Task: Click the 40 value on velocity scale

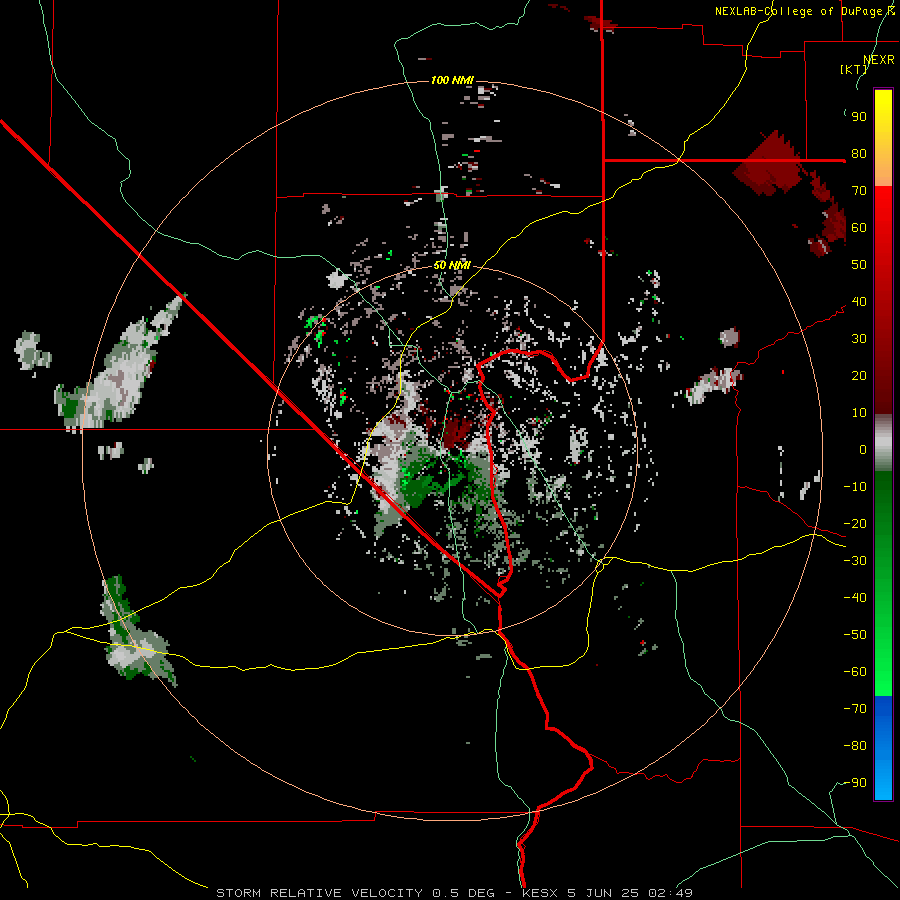Action: 859,302
